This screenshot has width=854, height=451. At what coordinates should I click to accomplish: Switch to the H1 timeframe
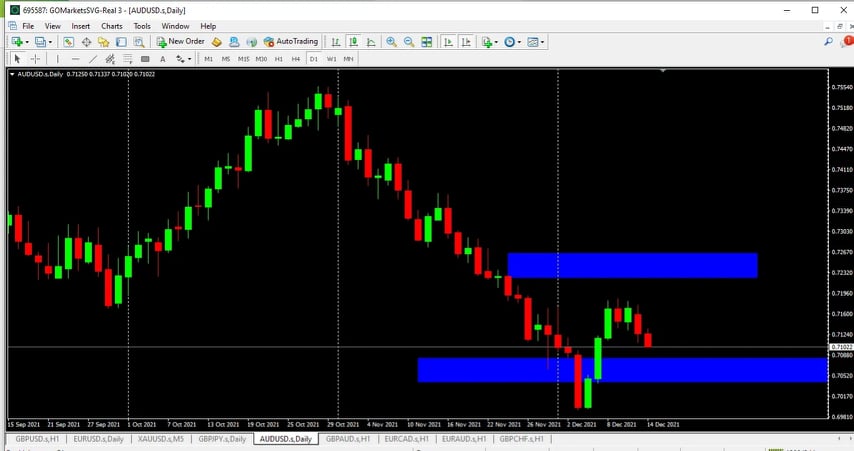point(278,59)
